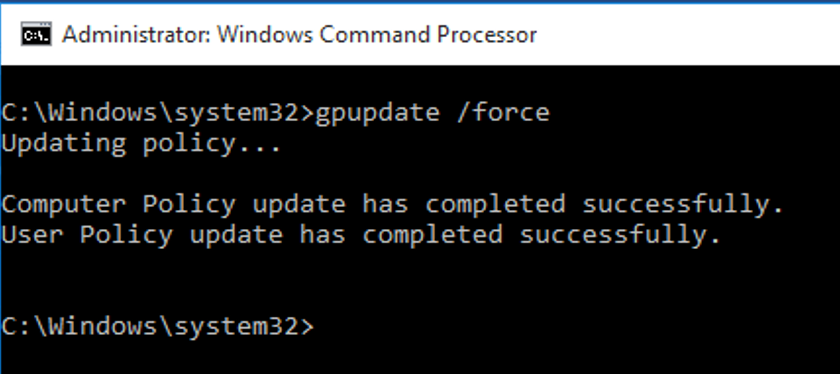This screenshot has width=840, height=374.
Task: Click the "Administrator: Windows Command Processor" title text
Action: pos(299,35)
